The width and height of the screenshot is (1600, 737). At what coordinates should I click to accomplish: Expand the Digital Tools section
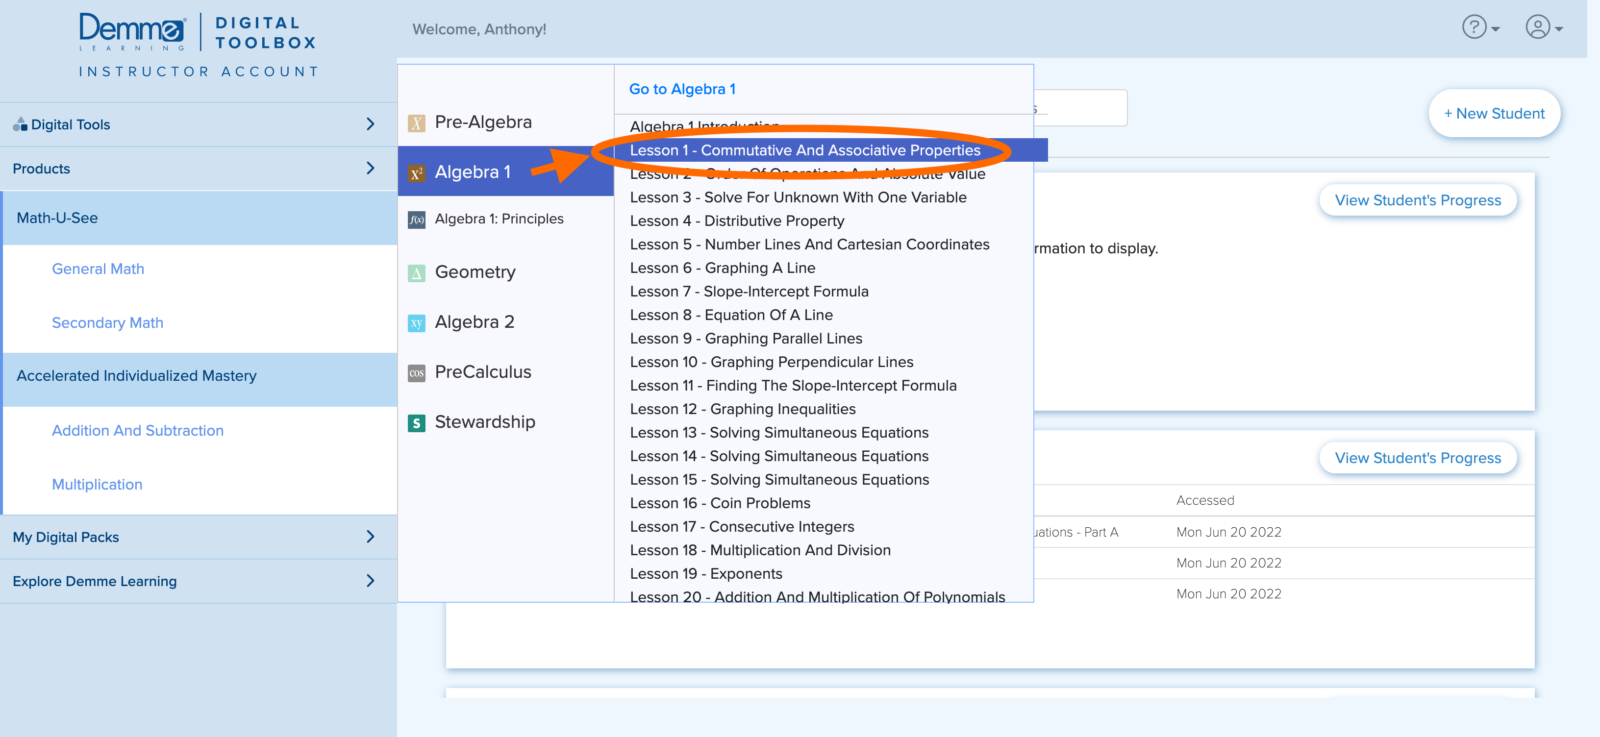click(x=370, y=124)
